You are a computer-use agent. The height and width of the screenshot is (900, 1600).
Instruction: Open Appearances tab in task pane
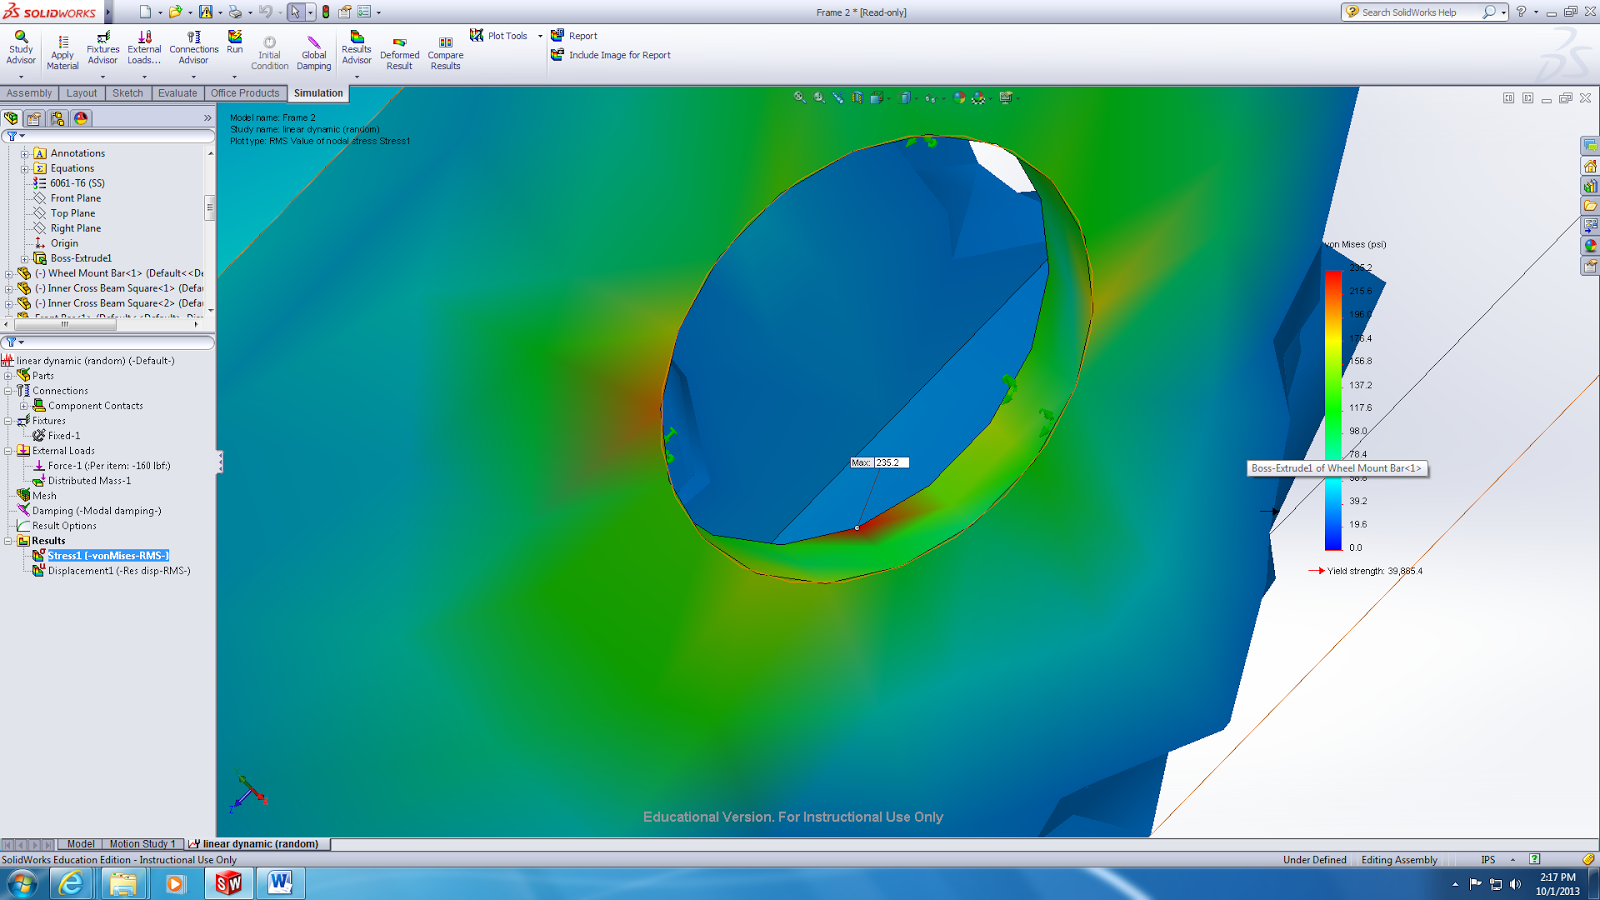coord(1590,245)
